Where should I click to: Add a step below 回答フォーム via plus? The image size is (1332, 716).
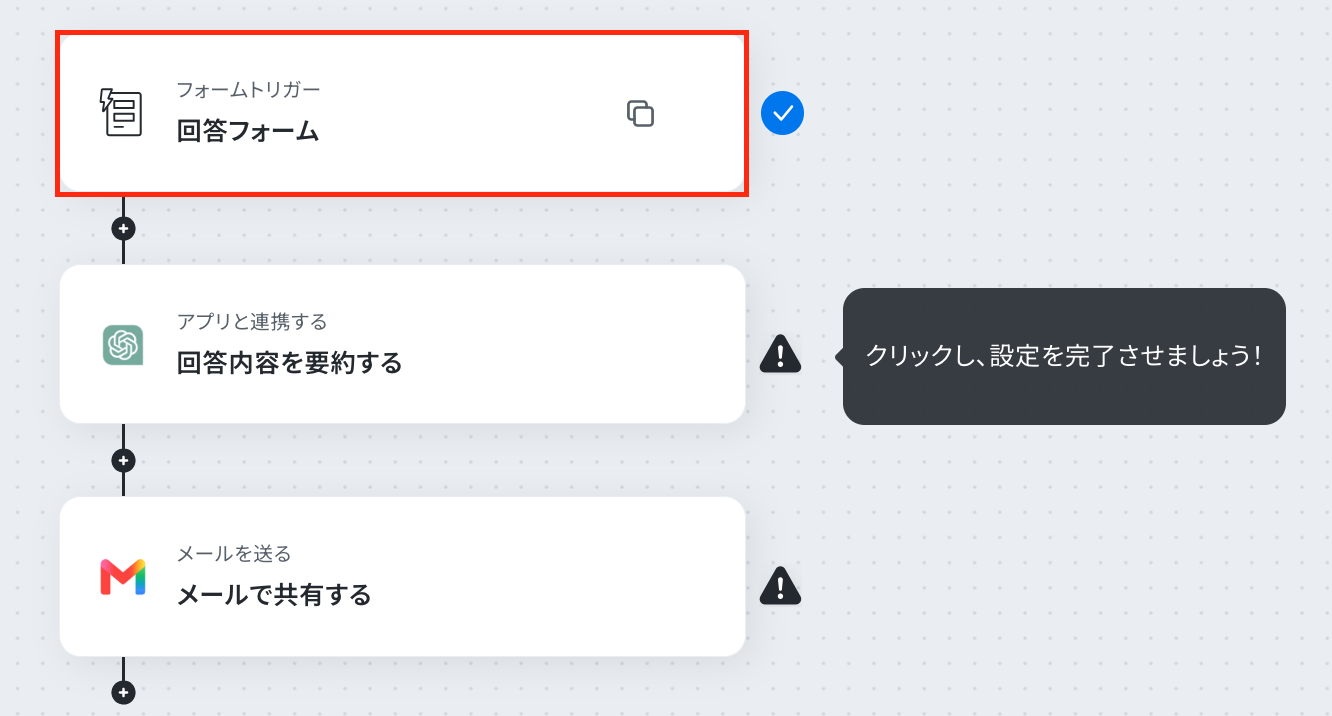click(123, 229)
